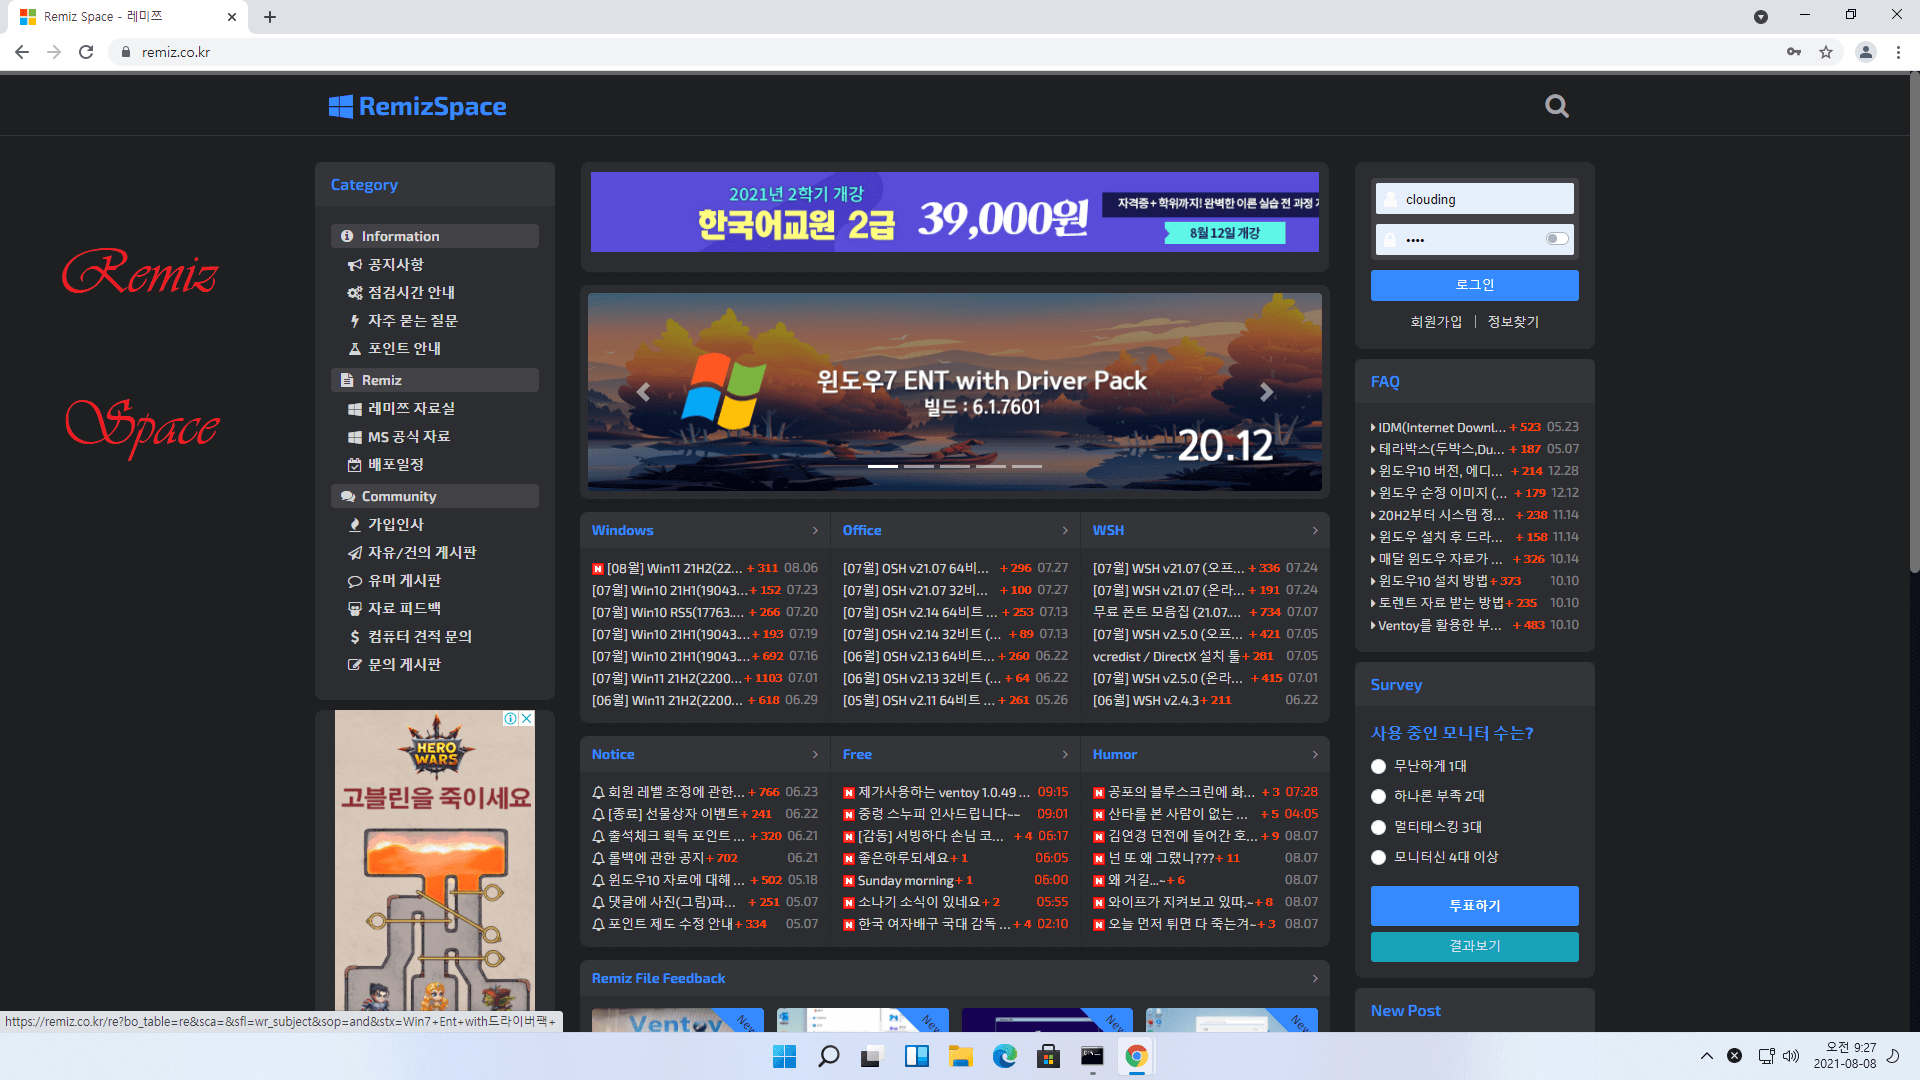Image resolution: width=1920 pixels, height=1080 pixels.
Task: Open volume control in system tray
Action: [1791, 1056]
